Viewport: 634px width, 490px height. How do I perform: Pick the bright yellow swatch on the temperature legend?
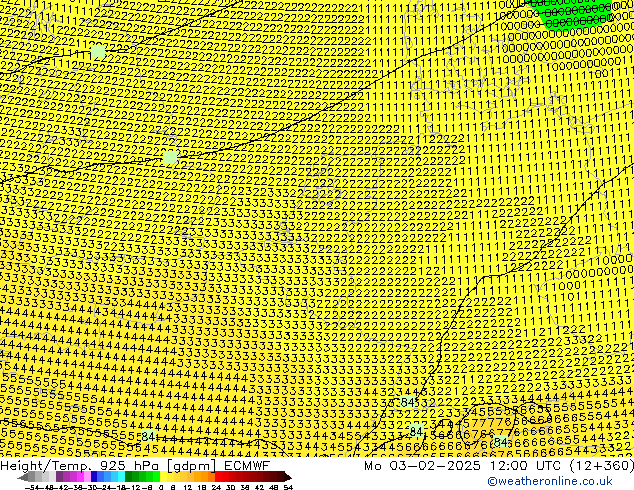click(x=163, y=477)
